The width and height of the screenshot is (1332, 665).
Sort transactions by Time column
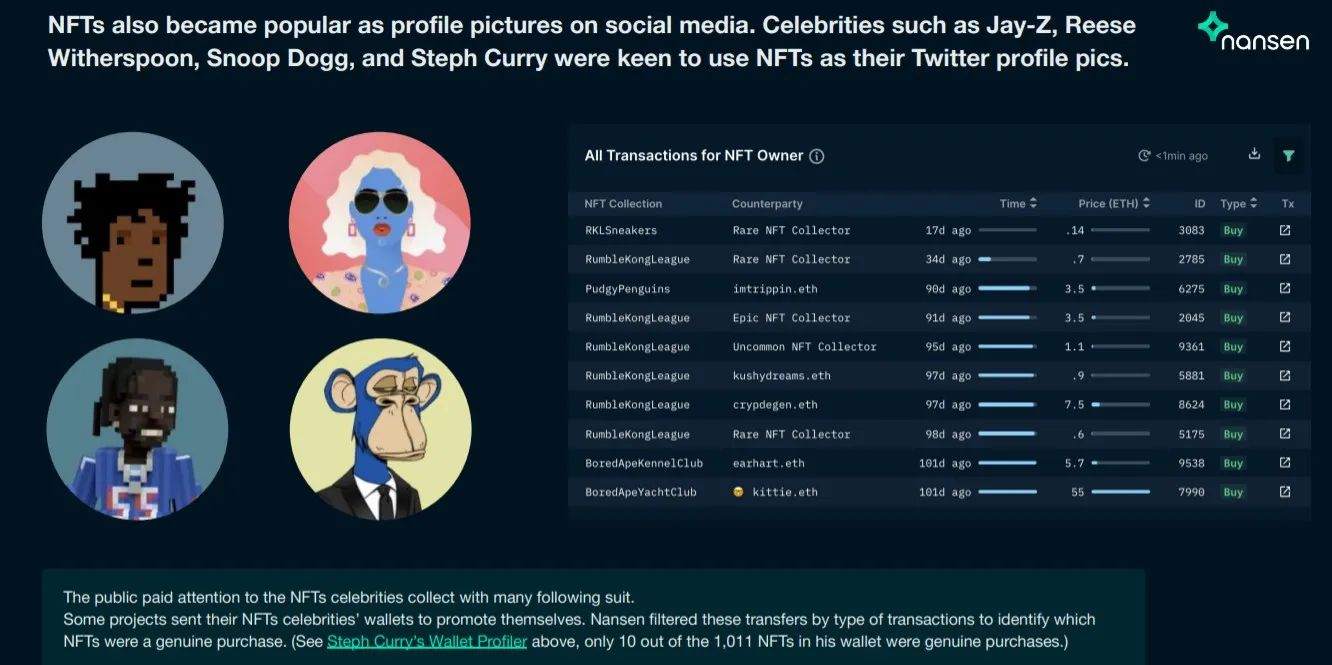point(1033,204)
